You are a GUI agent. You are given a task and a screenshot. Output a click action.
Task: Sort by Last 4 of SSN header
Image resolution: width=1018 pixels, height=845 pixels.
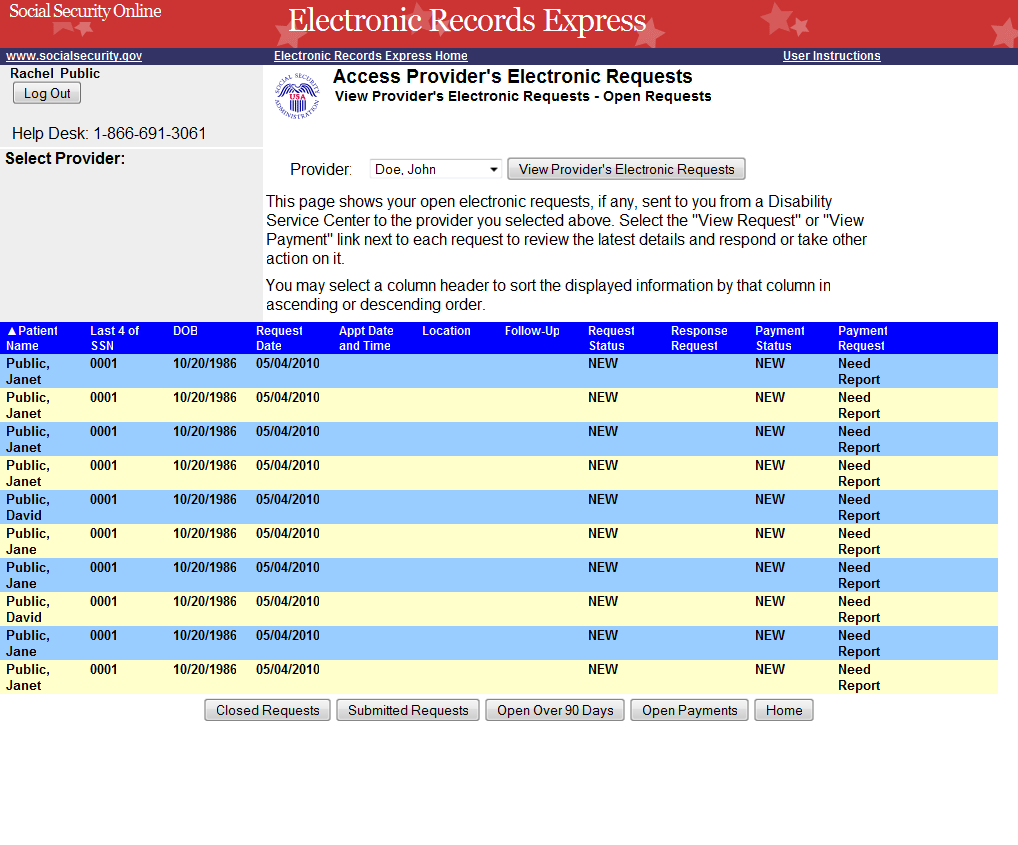(x=115, y=338)
